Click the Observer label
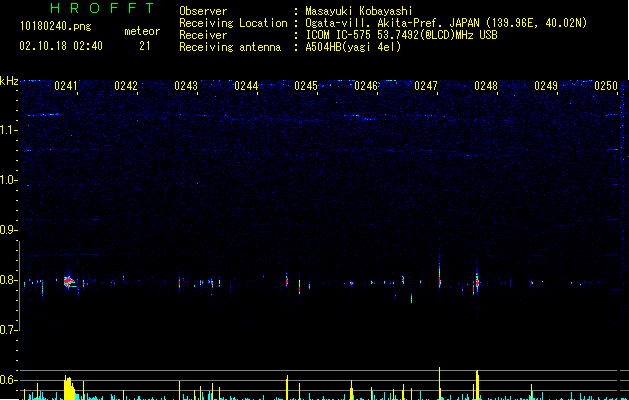 [x=203, y=11]
